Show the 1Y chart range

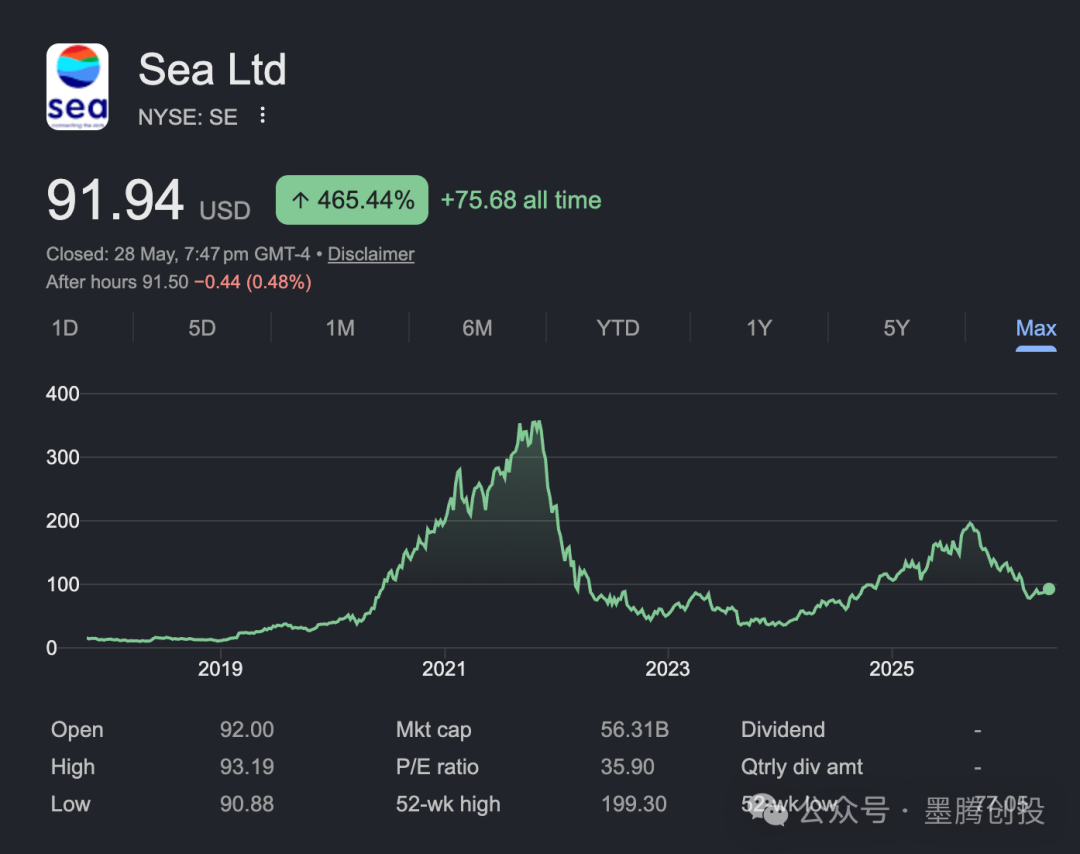[x=759, y=328]
